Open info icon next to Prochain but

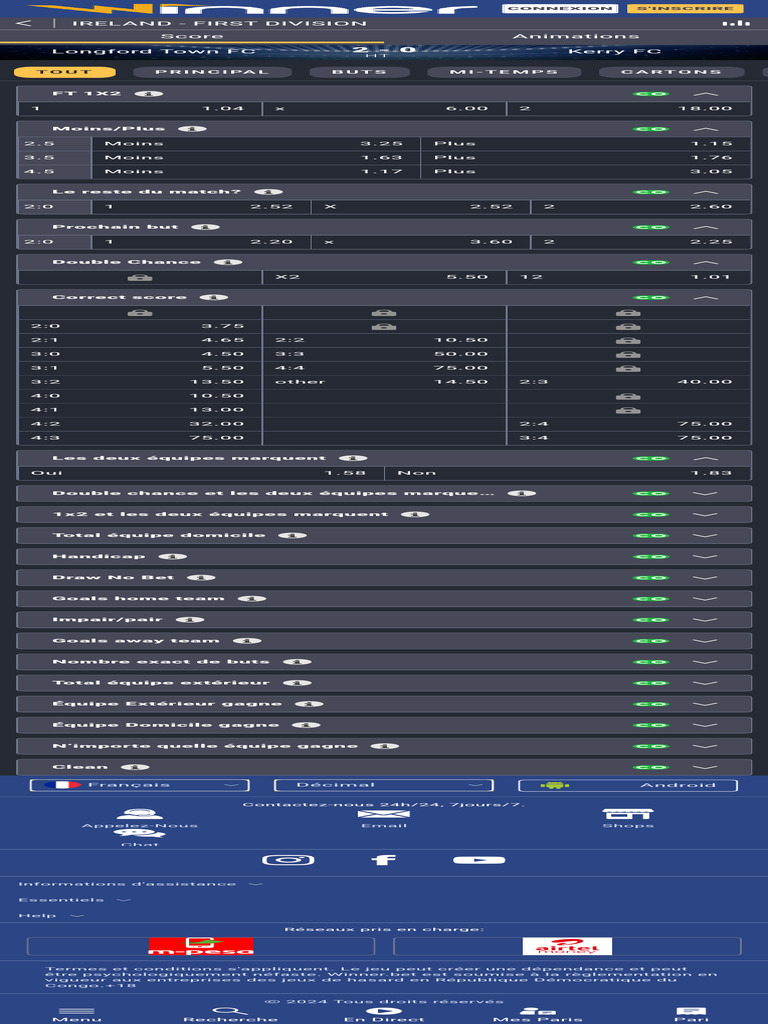205,227
